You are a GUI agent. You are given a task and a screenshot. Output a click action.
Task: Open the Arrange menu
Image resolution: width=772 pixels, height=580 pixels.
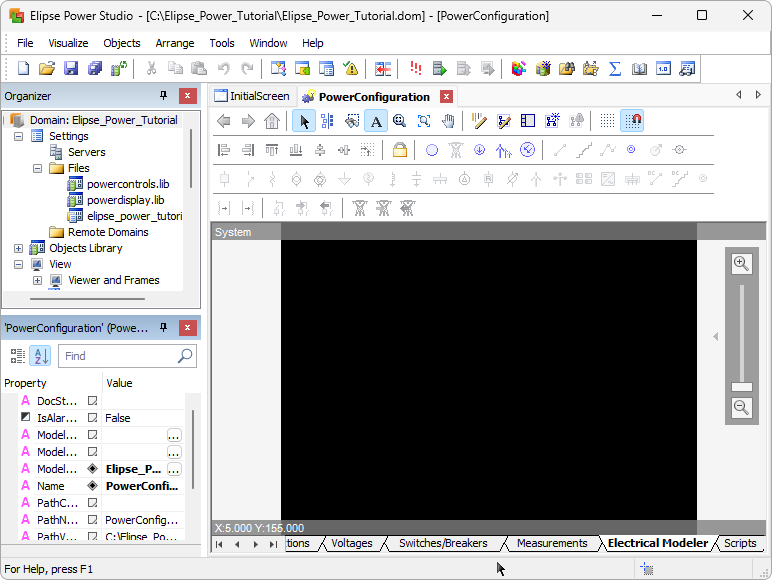coord(175,43)
